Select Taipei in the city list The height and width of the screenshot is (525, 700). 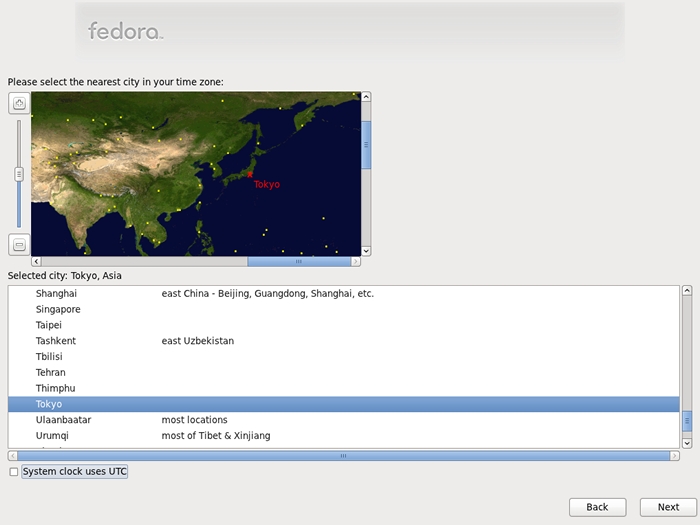point(344,325)
